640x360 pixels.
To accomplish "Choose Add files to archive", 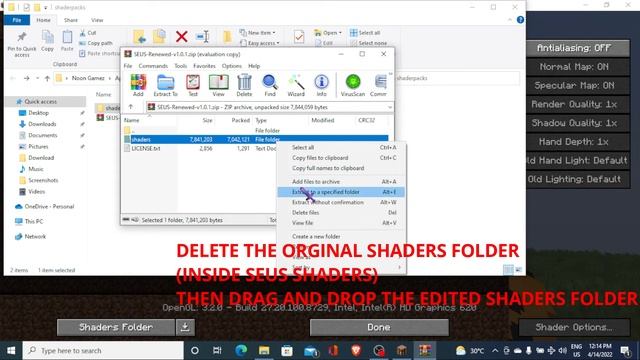I will pyautogui.click(x=341, y=181).
